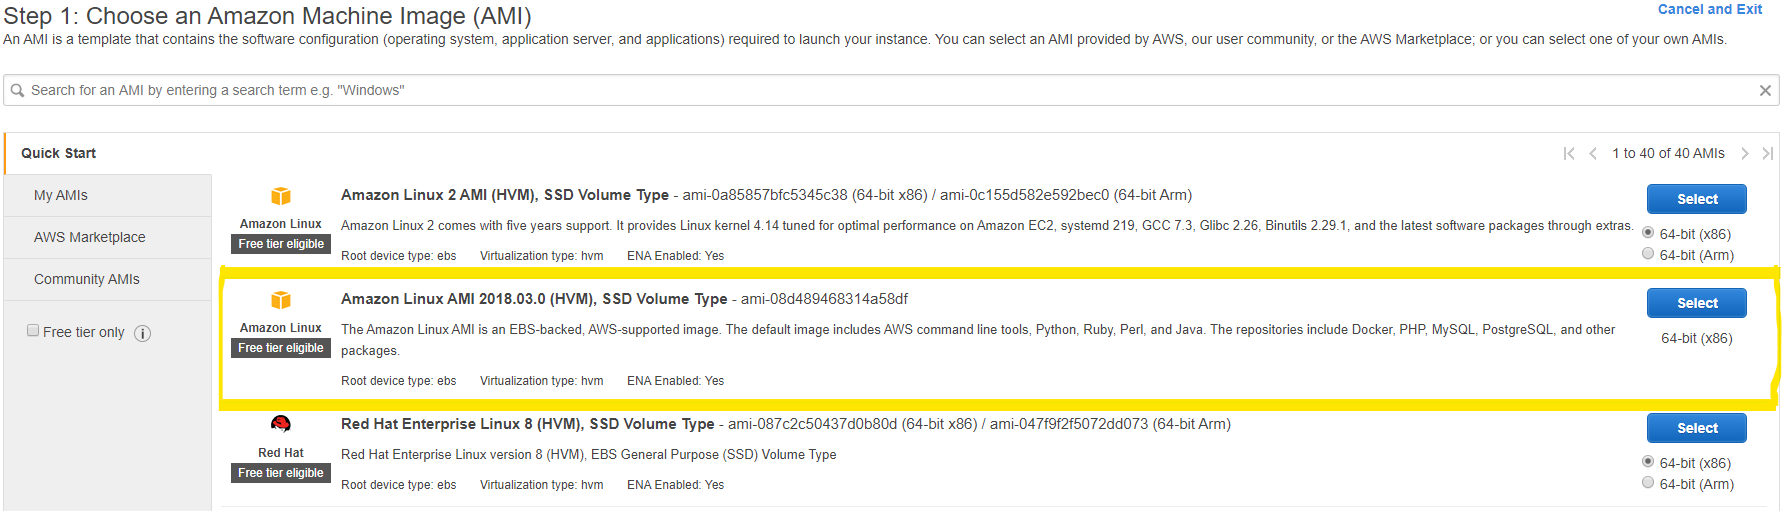Enable the Free tier only checkbox
1784x511 pixels.
click(33, 331)
